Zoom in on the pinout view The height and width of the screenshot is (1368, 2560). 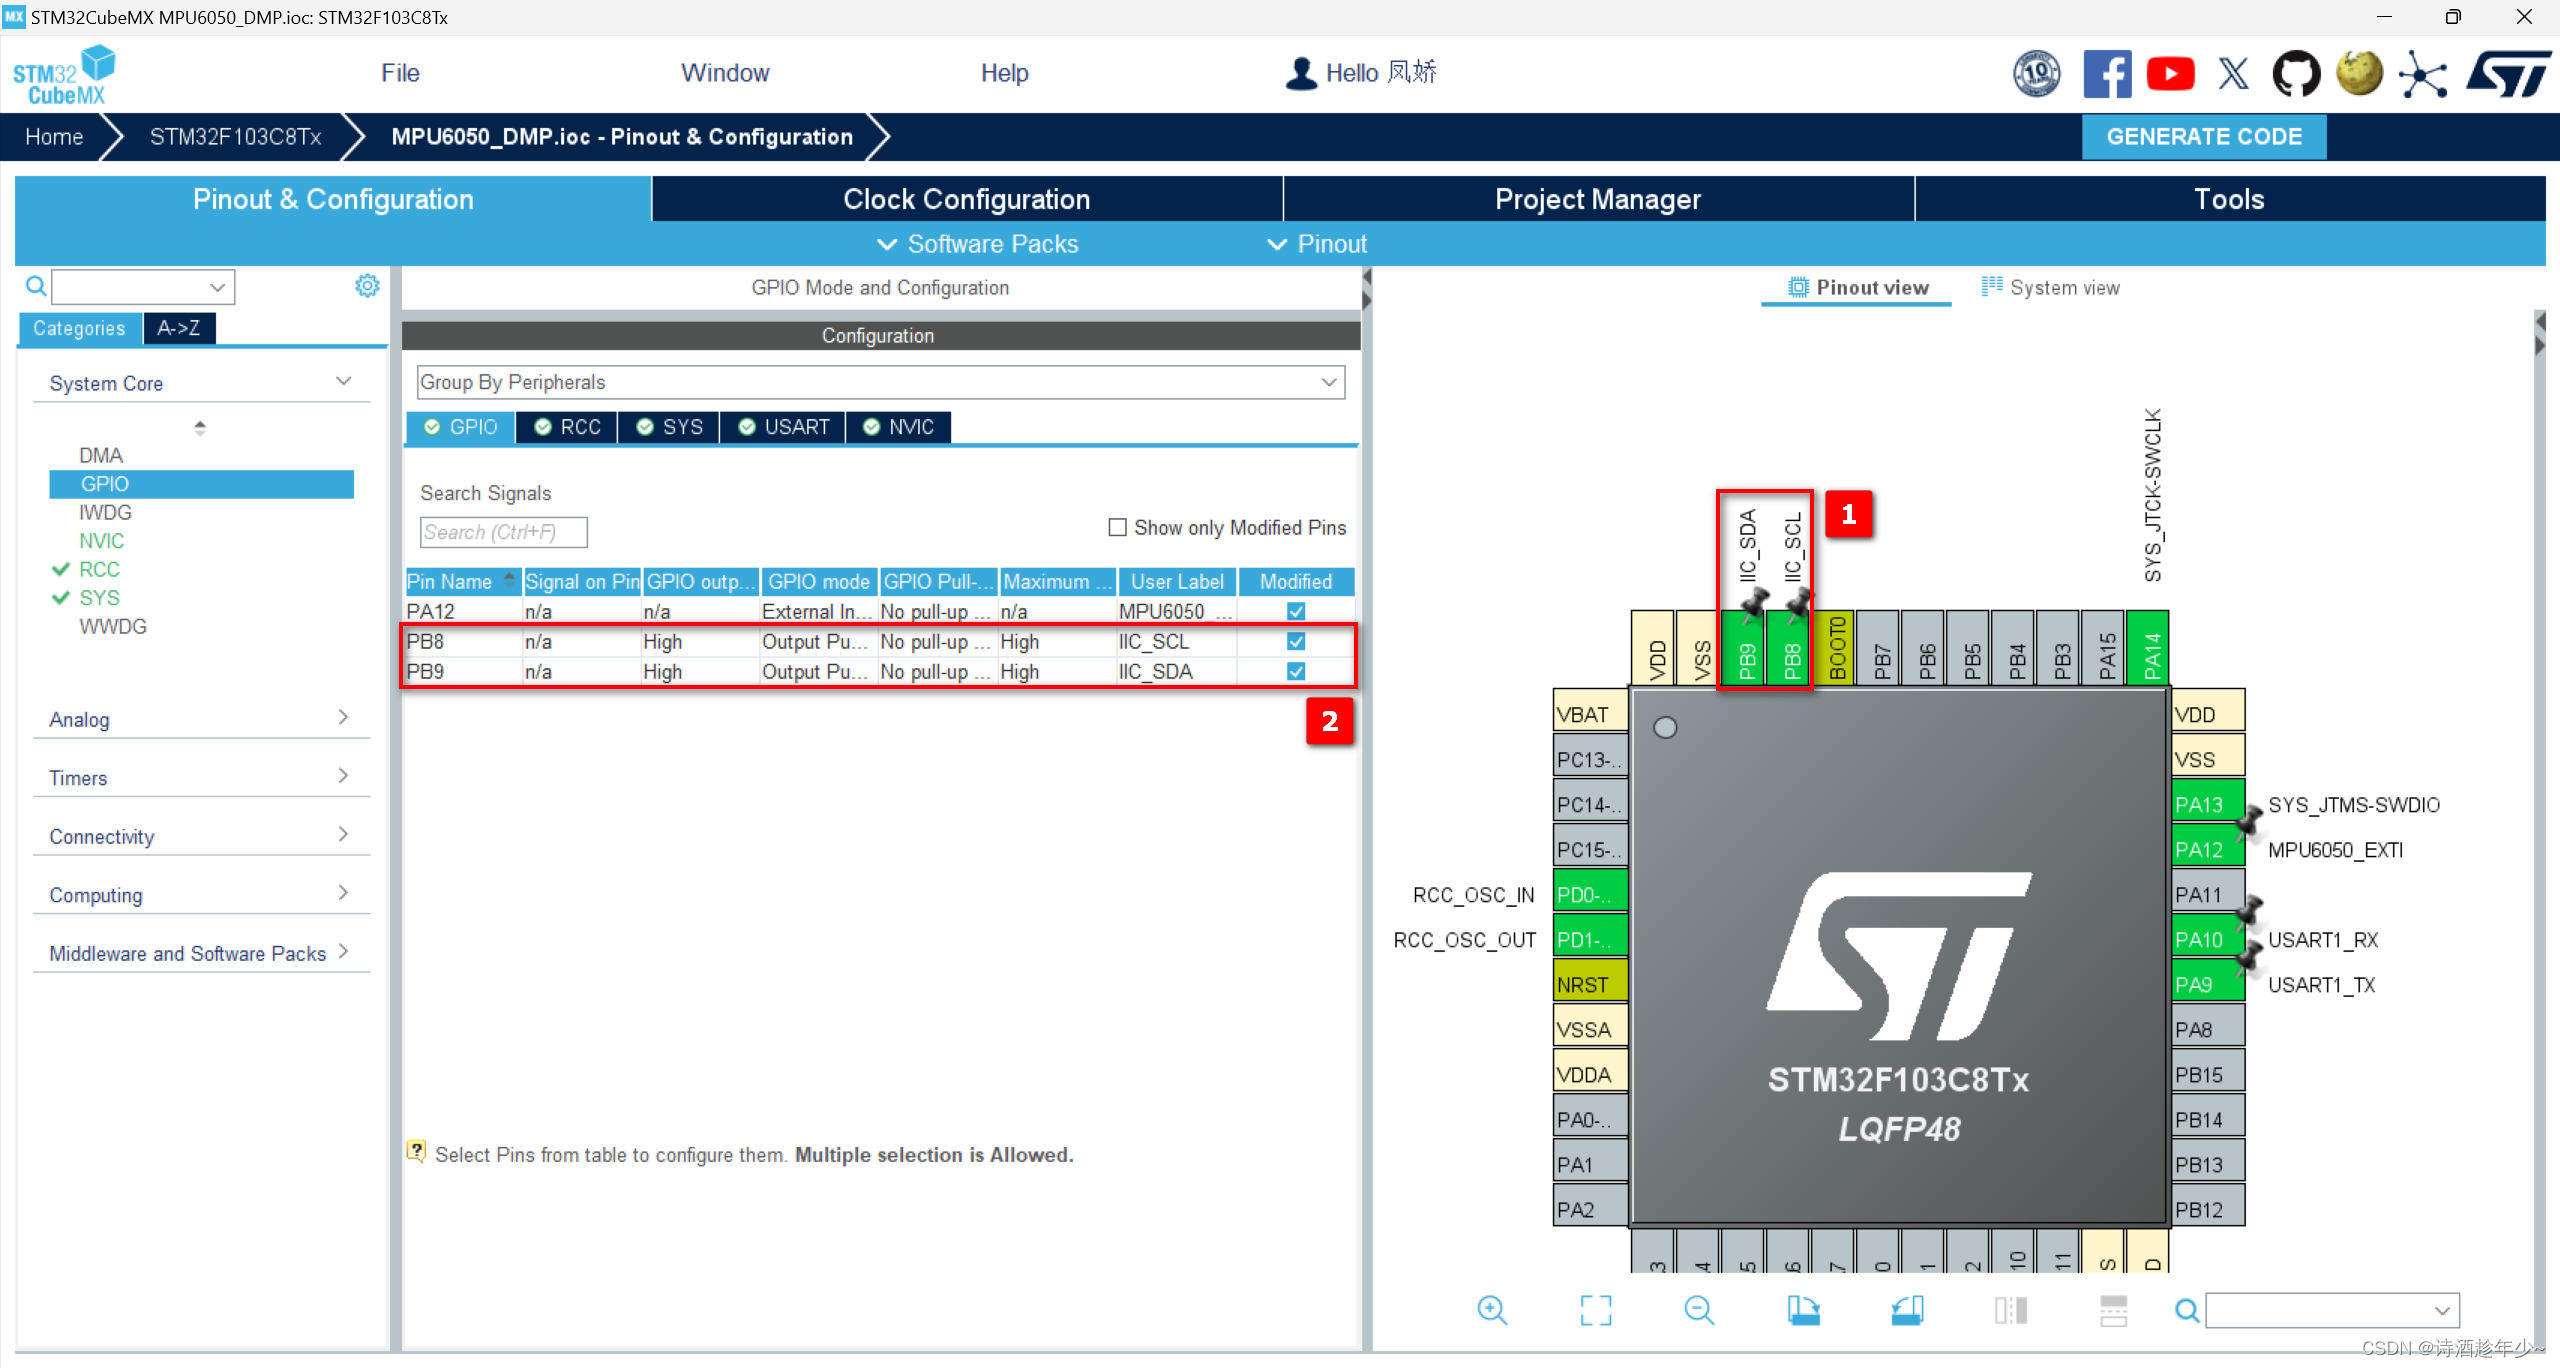click(x=1491, y=1310)
